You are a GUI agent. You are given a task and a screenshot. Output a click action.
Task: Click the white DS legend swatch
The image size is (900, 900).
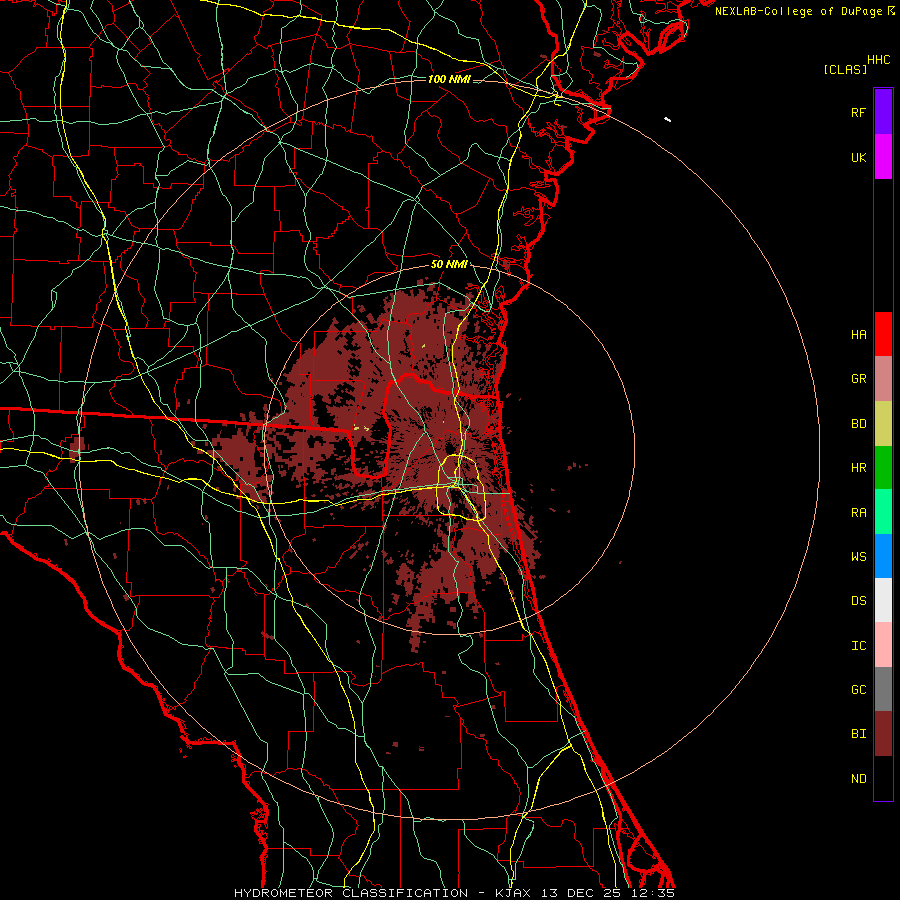pyautogui.click(x=883, y=600)
